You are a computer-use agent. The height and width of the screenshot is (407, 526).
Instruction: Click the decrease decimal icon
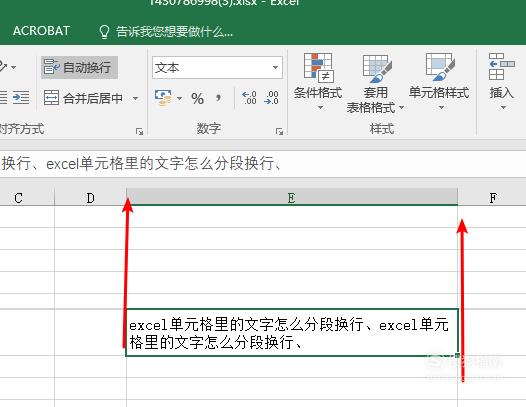[x=271, y=98]
